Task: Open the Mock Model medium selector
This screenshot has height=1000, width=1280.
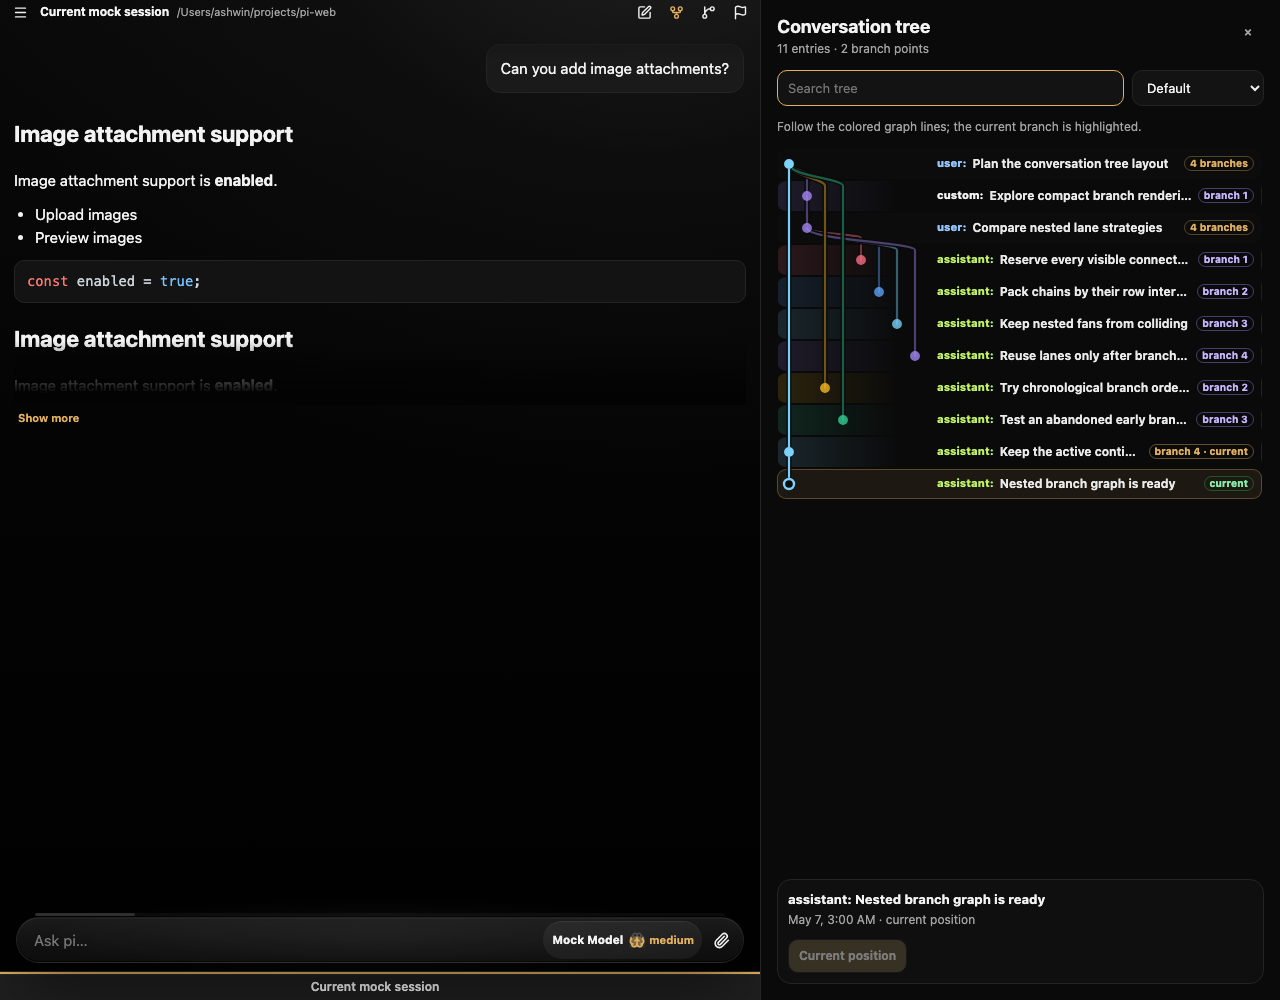Action: (623, 940)
